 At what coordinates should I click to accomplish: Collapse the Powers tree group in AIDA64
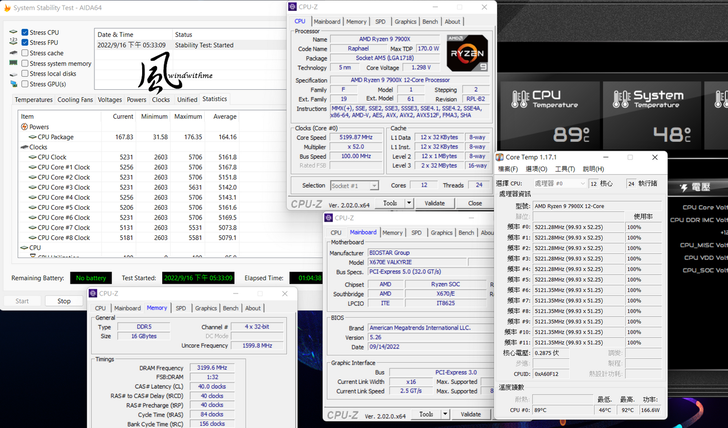pyautogui.click(x=24, y=127)
